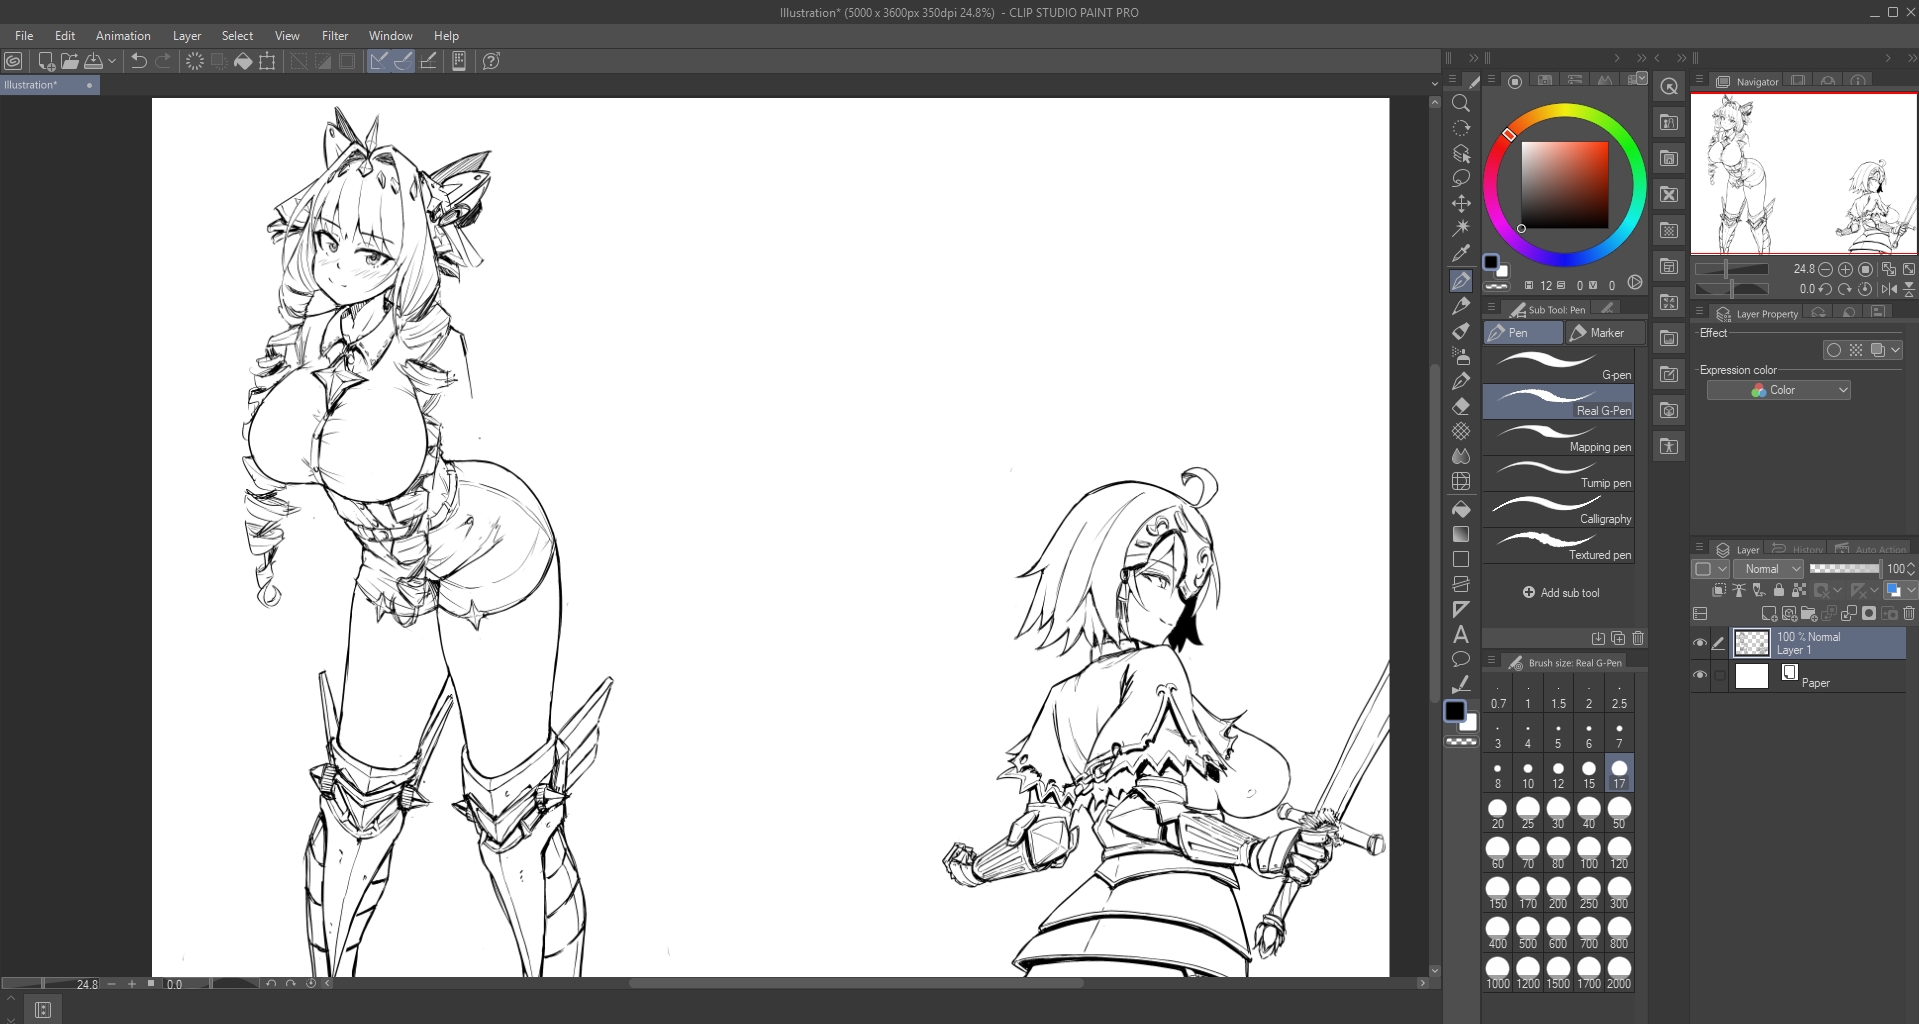The image size is (1919, 1024).
Task: Open the Window menu
Action: pyautogui.click(x=390, y=36)
